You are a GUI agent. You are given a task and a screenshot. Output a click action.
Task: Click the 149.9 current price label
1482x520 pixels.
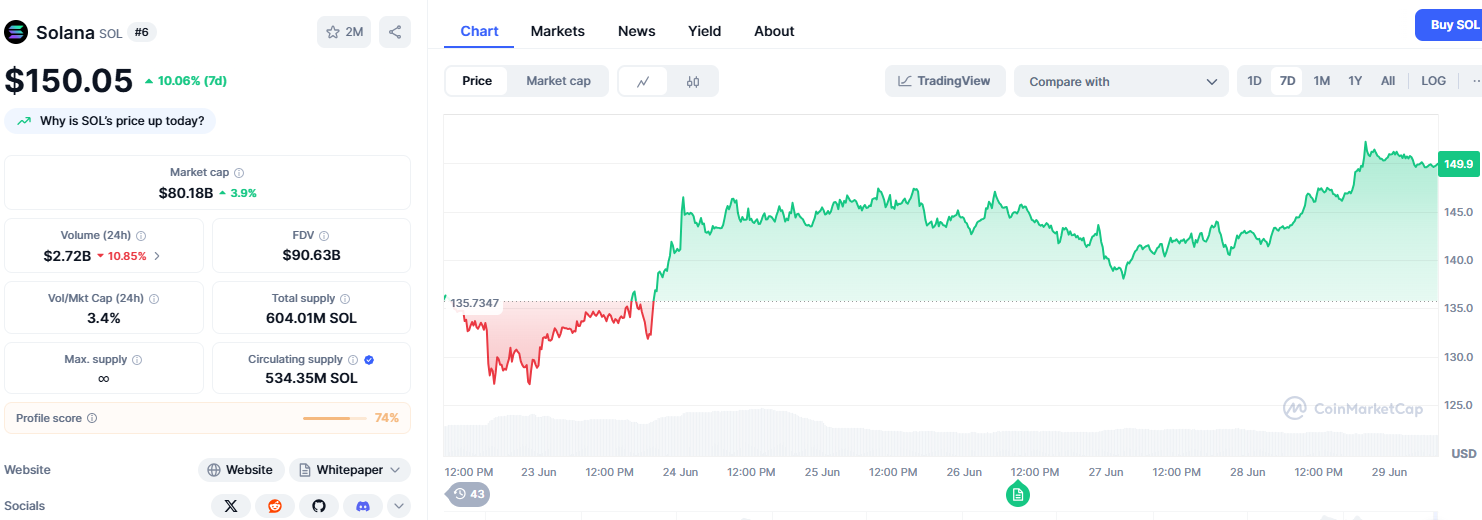1459,163
